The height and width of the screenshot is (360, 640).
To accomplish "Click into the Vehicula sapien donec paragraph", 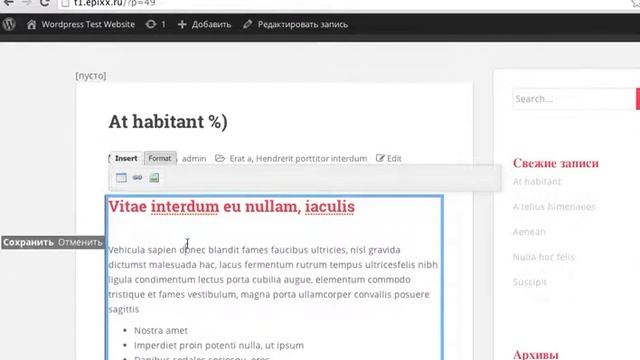I will [273, 279].
